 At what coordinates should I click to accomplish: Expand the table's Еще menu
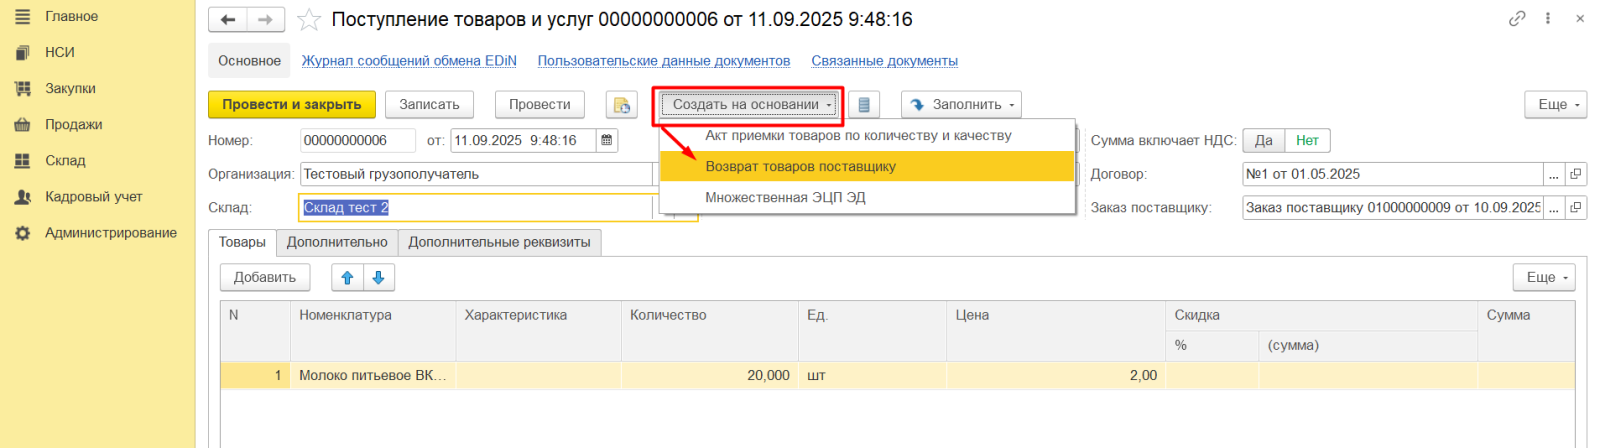(1543, 278)
